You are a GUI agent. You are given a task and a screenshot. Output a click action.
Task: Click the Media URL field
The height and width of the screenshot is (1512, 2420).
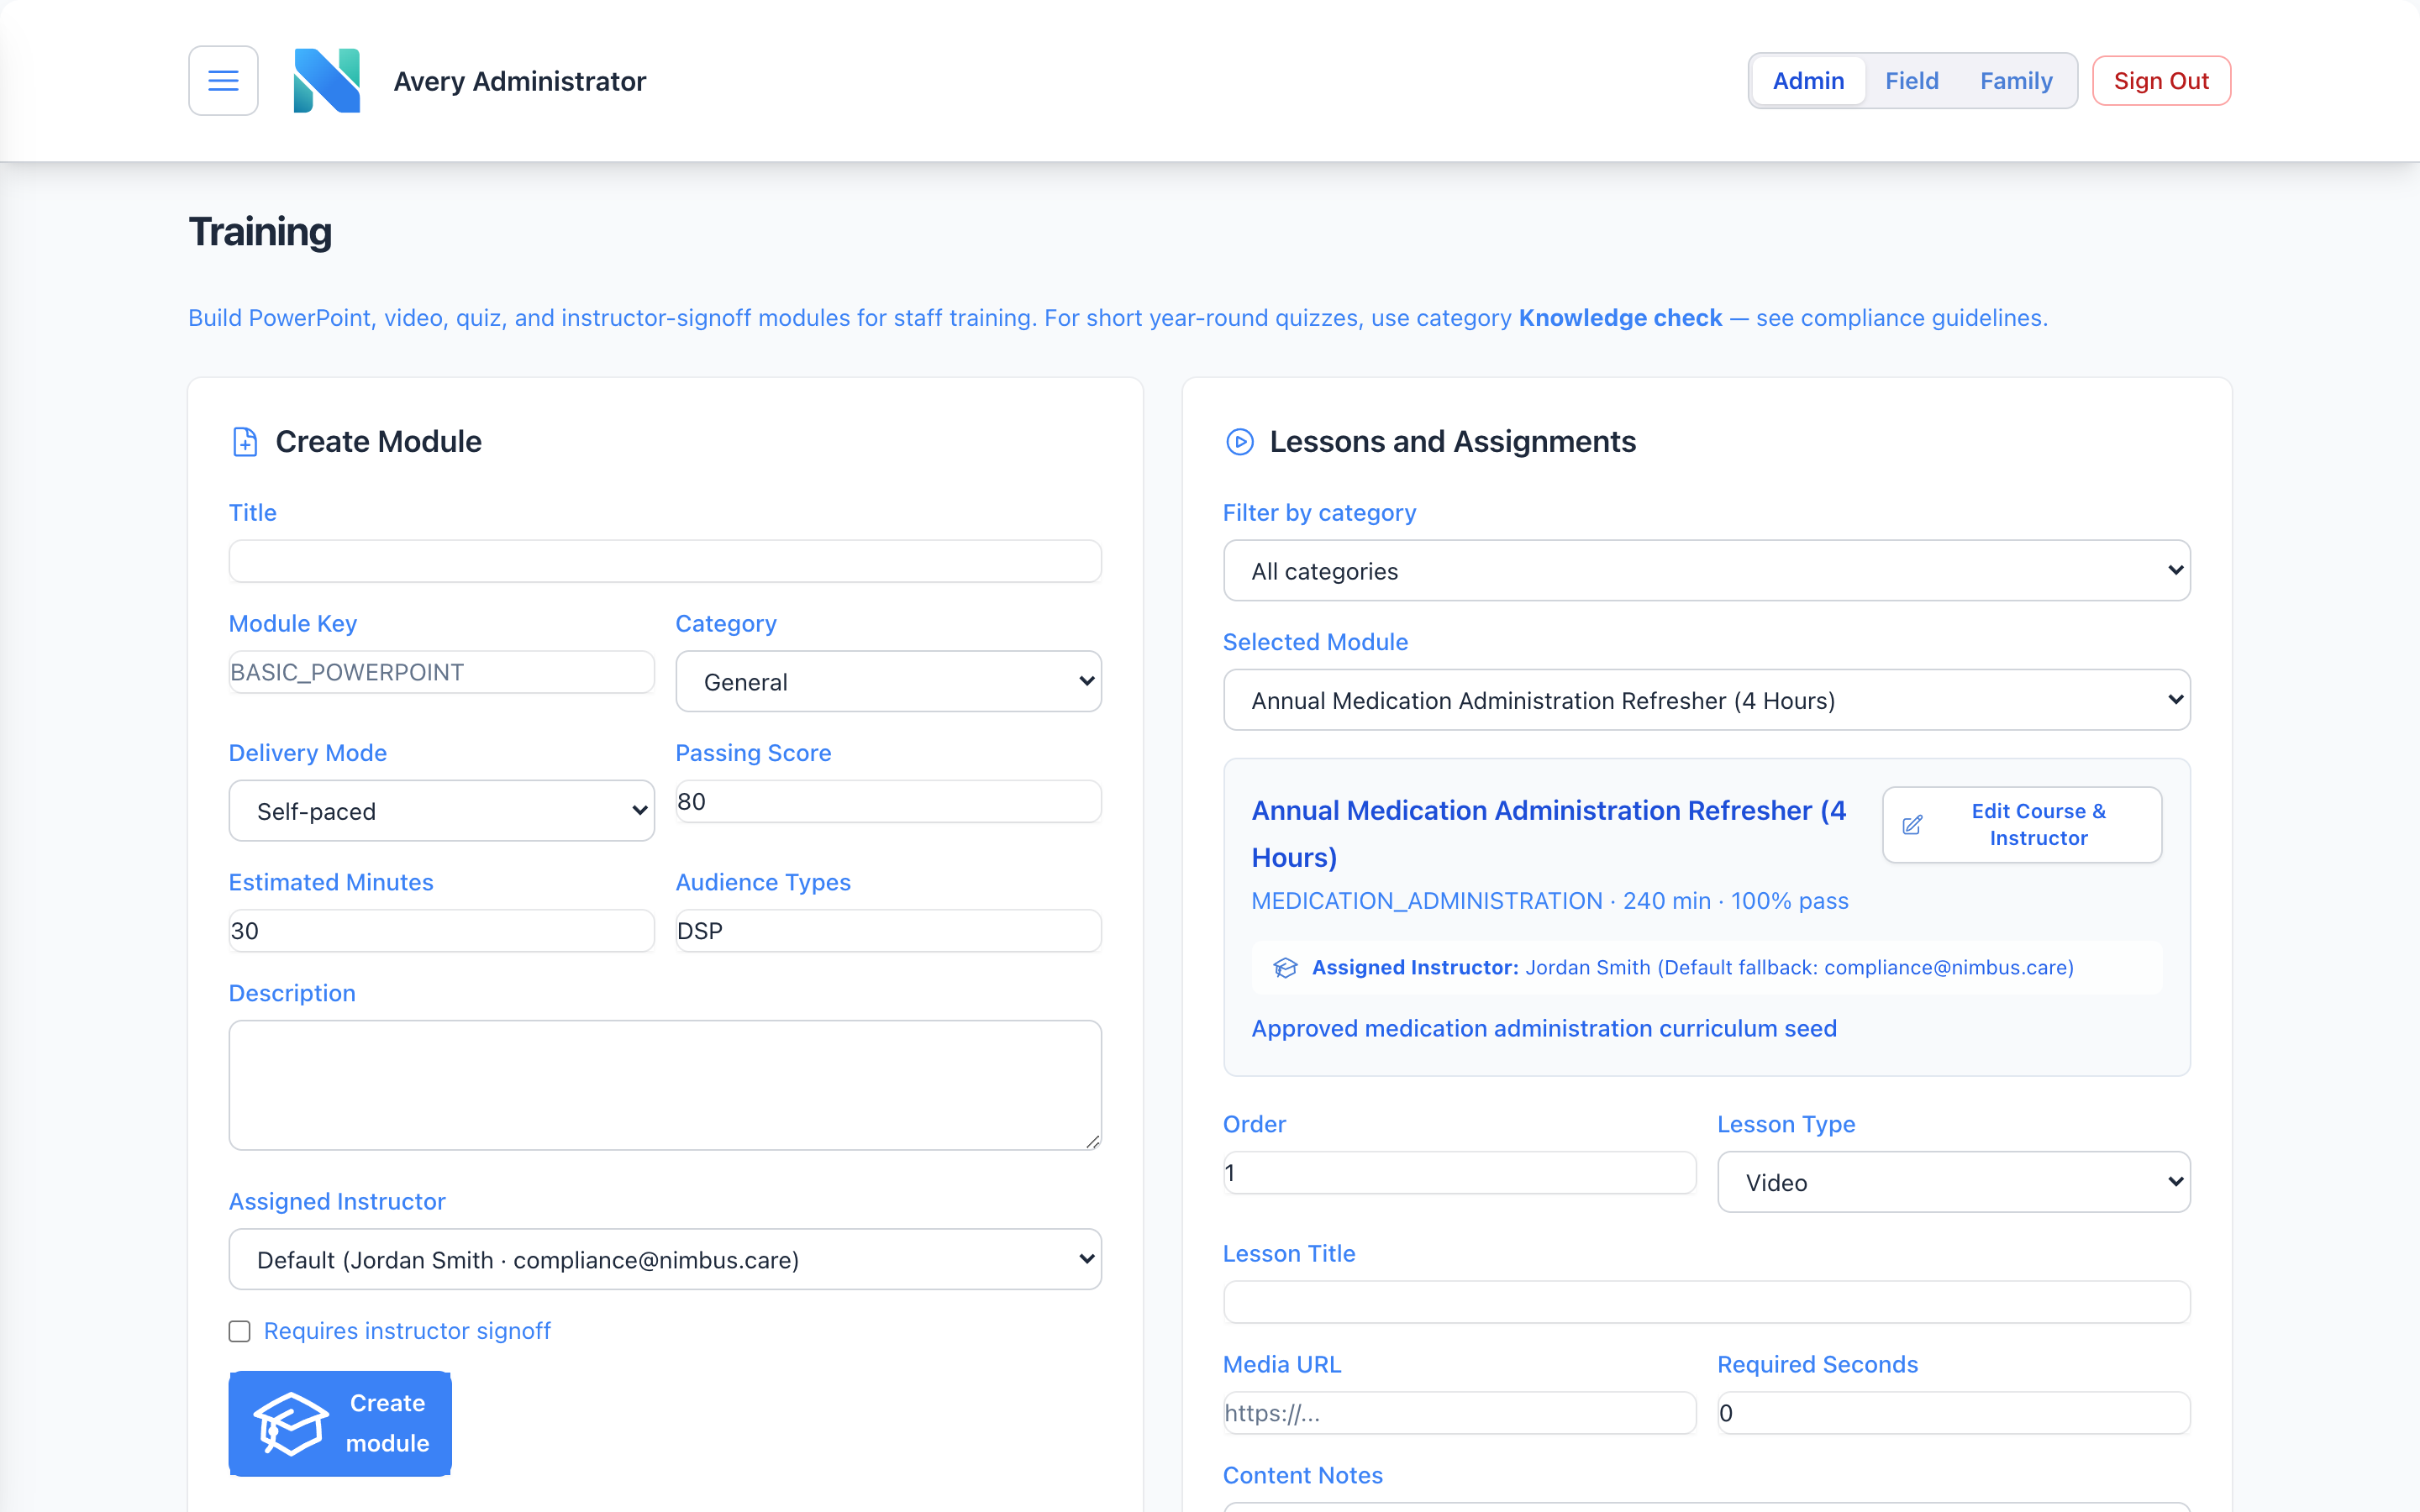point(1459,1413)
